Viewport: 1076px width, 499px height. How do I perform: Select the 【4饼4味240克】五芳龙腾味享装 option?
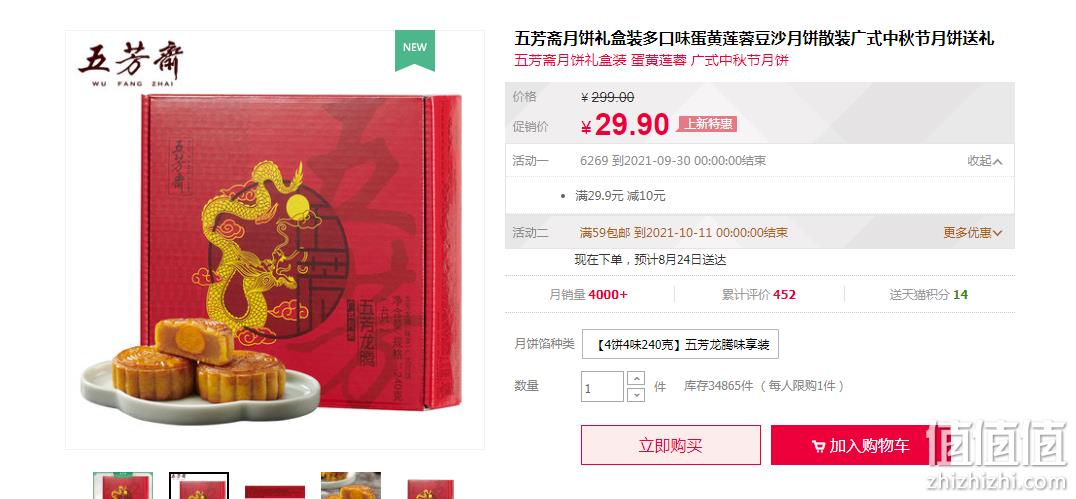click(680, 345)
